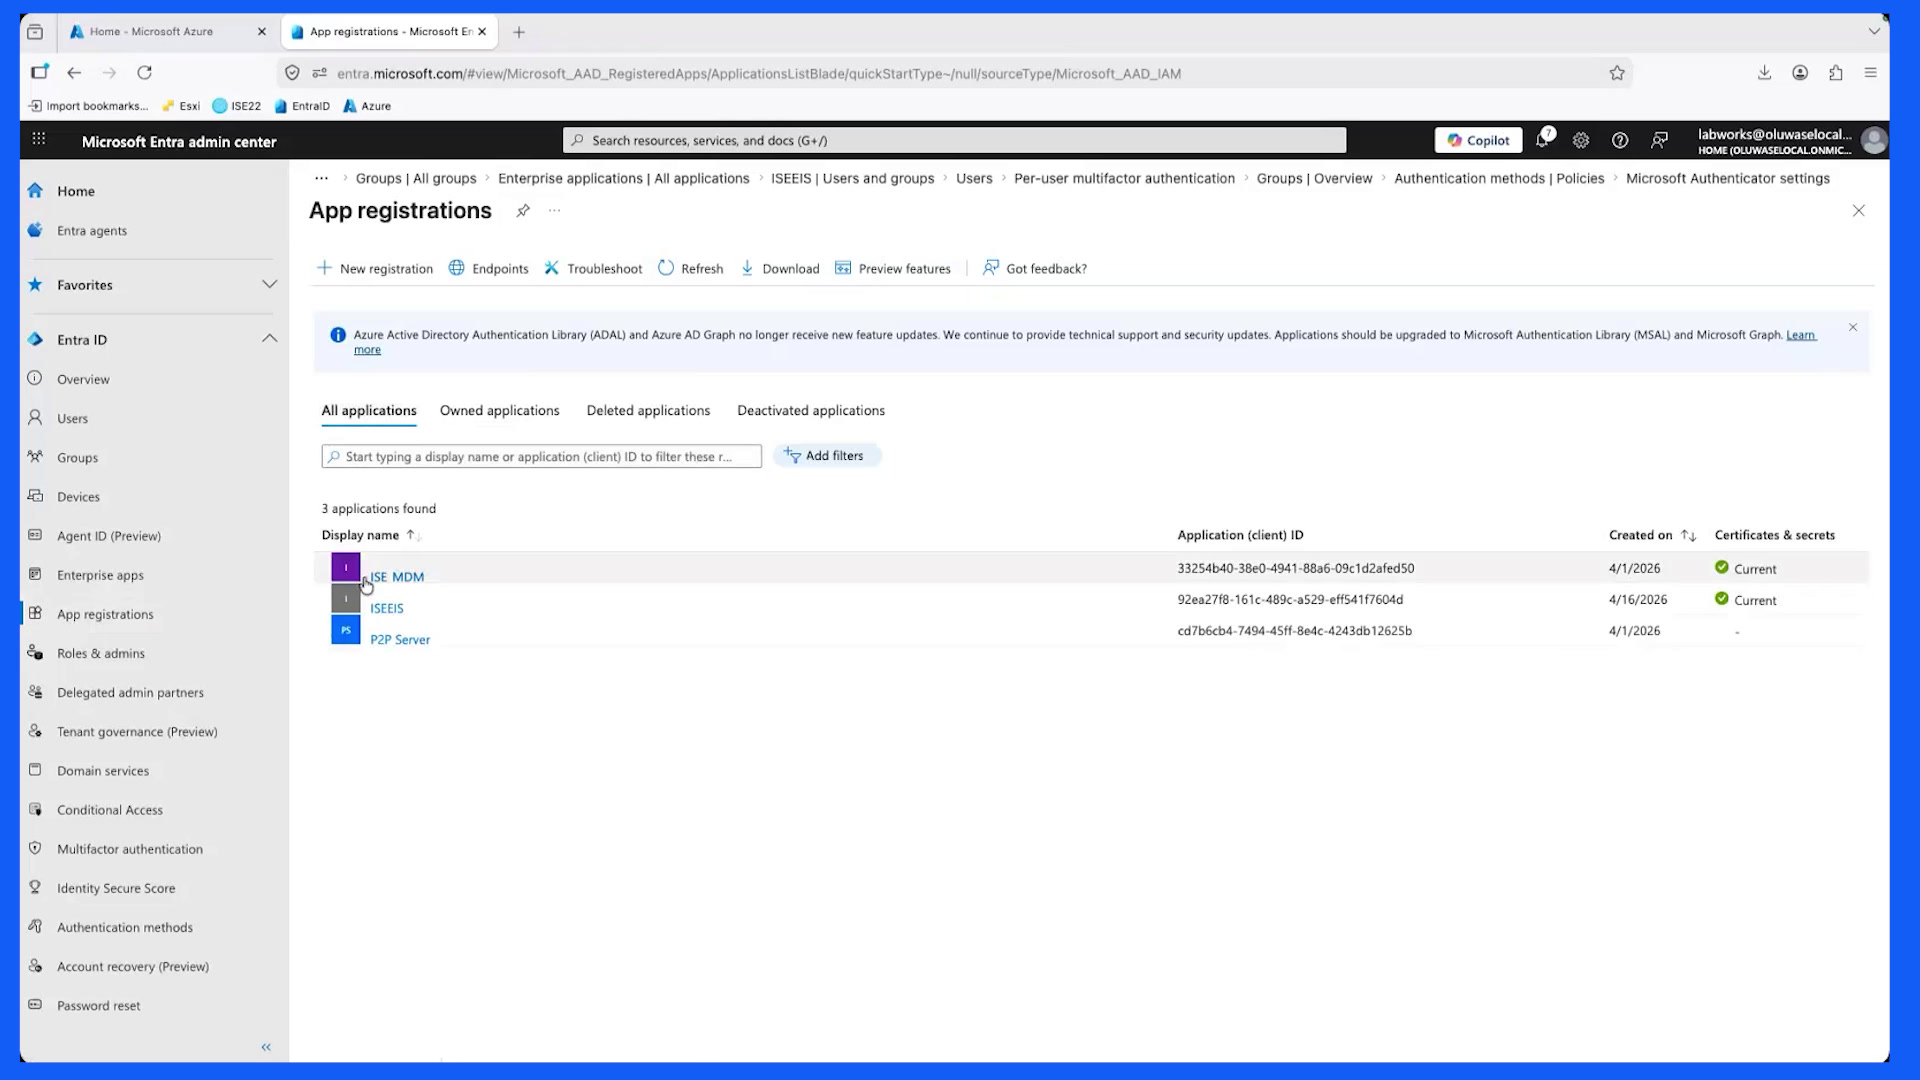Image resolution: width=1920 pixels, height=1080 pixels.
Task: Collapse the left navigation sidebar
Action: pos(266,1047)
